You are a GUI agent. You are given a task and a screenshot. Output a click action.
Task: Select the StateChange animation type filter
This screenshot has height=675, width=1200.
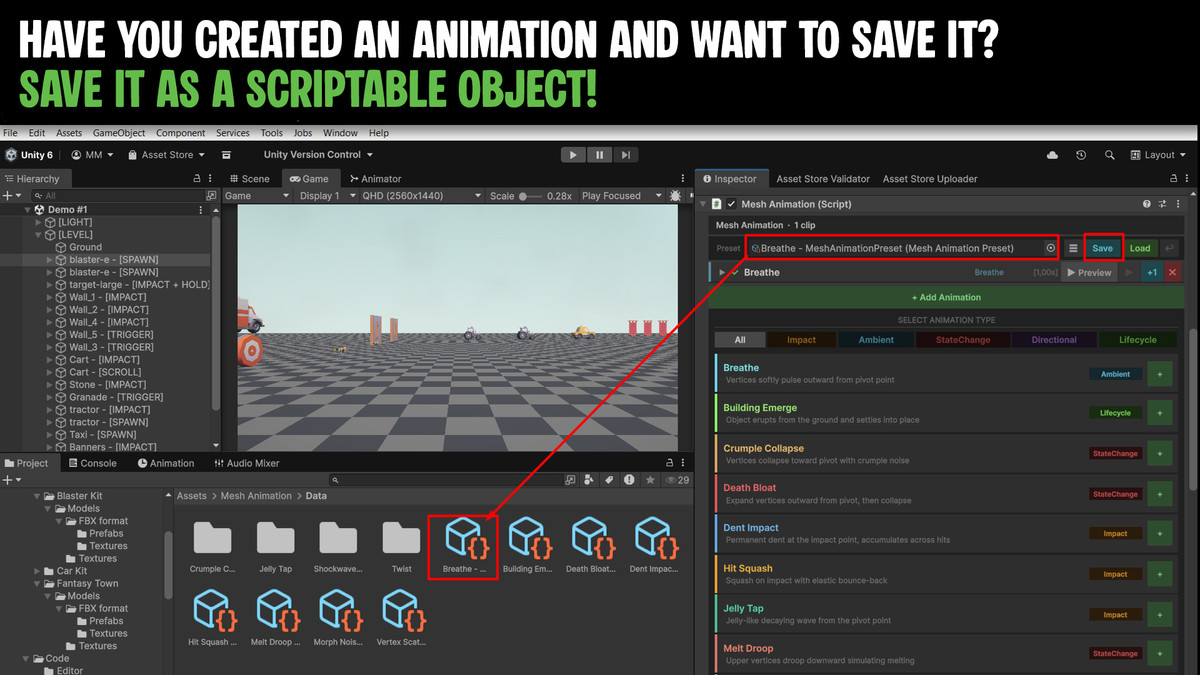(963, 340)
